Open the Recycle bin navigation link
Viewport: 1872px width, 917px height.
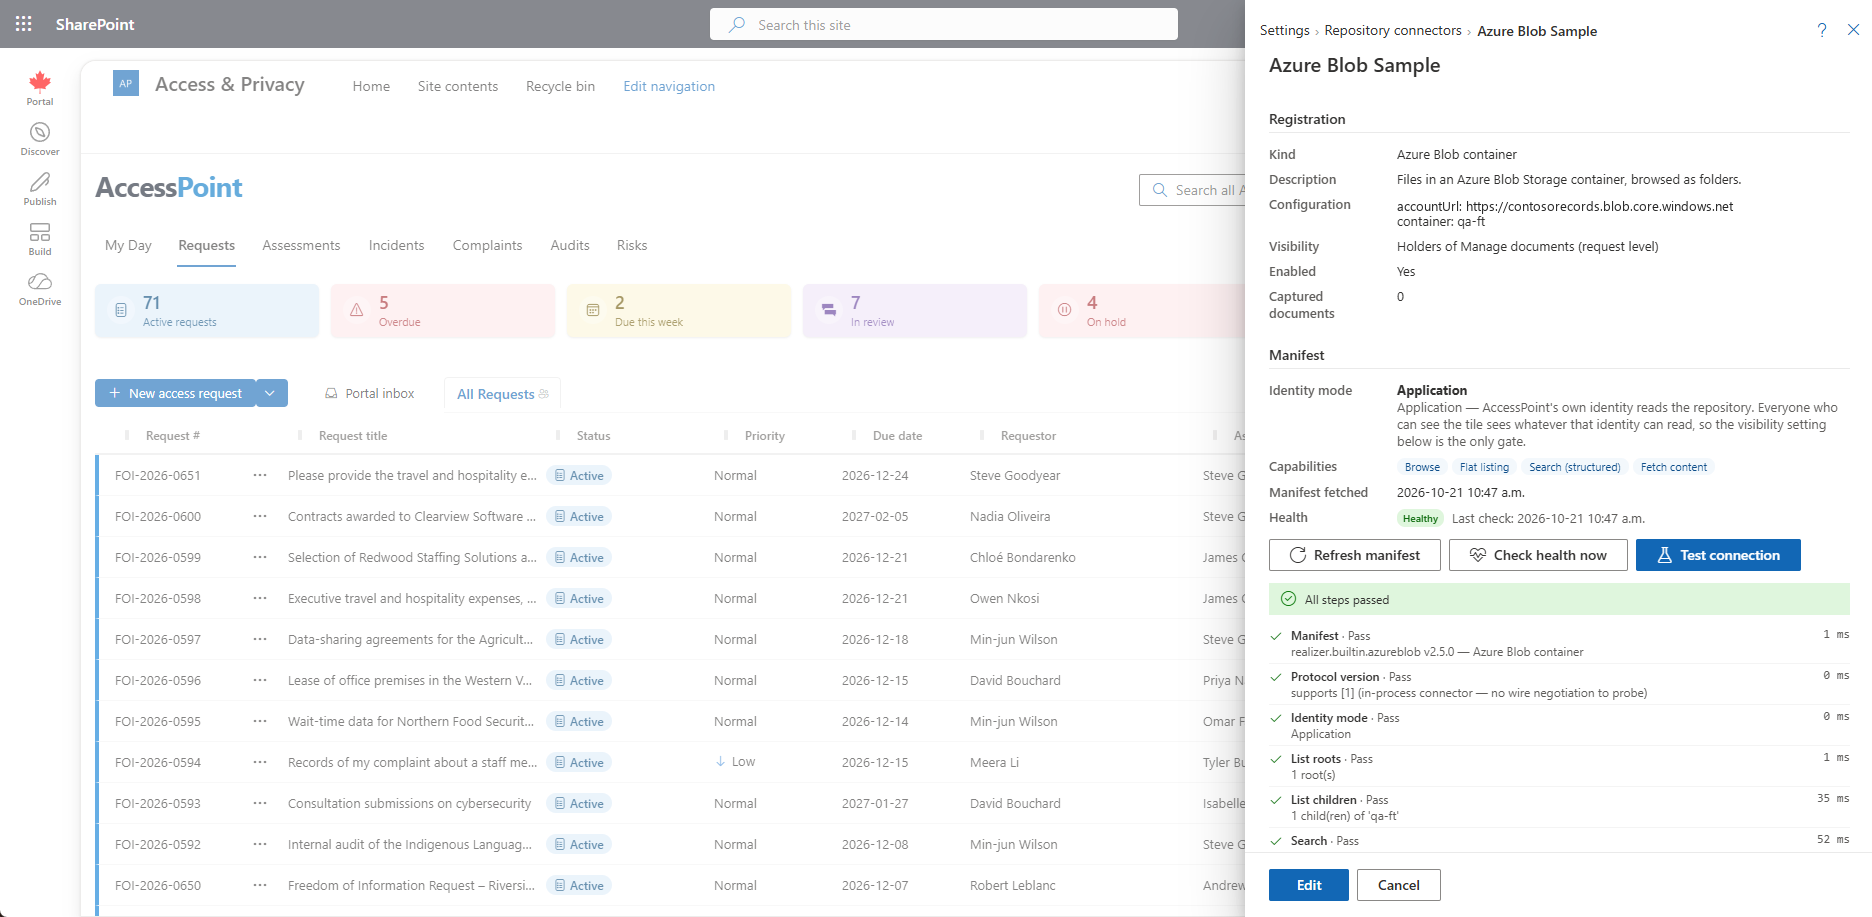560,86
